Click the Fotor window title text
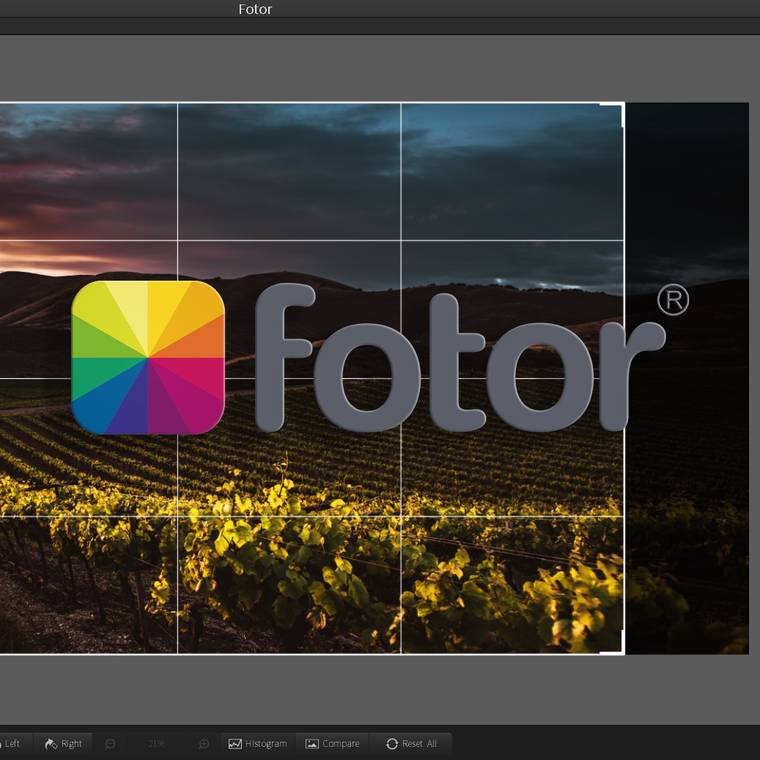 point(255,9)
